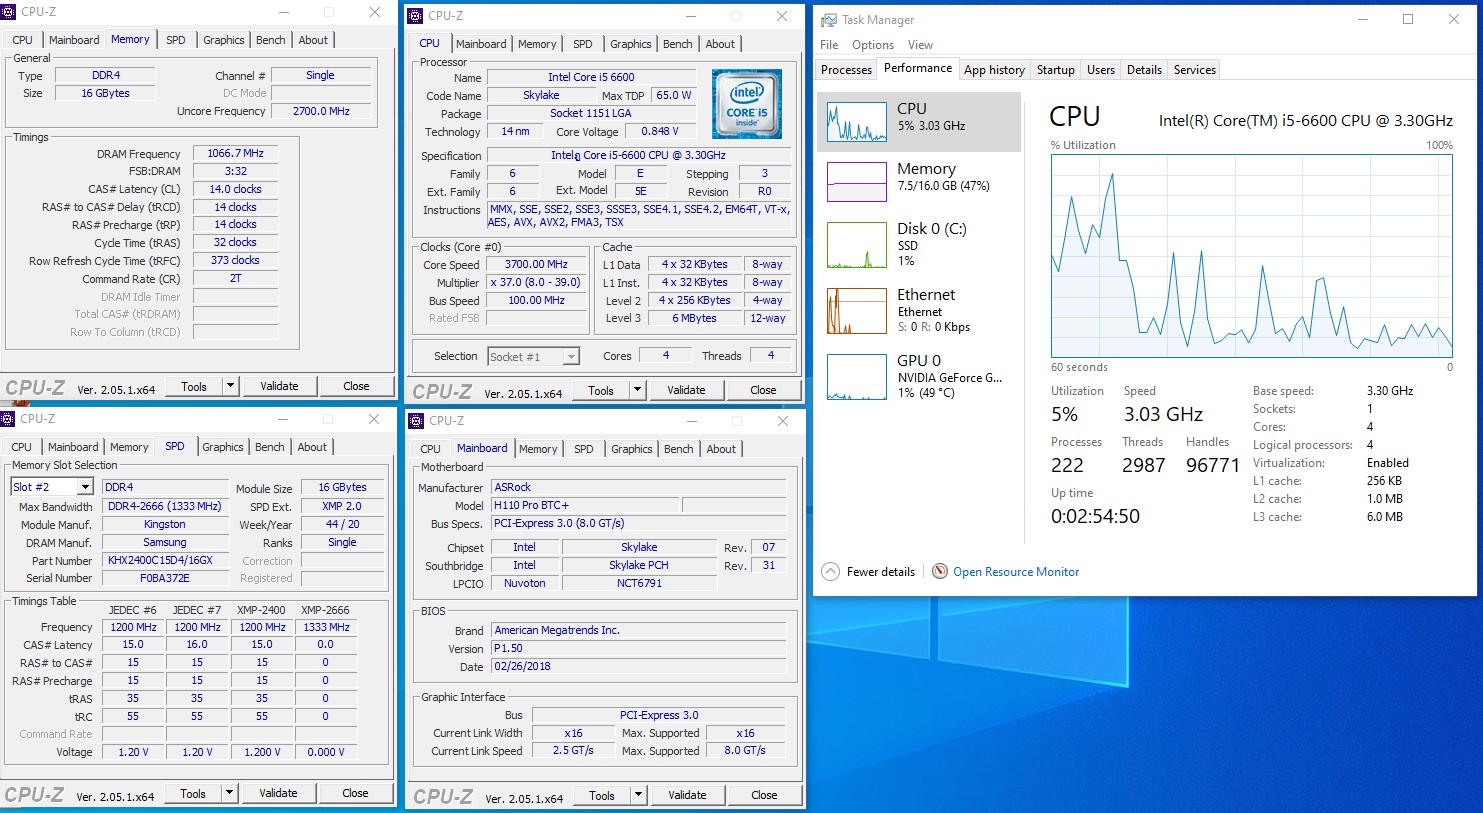Show GPU 0 performance details
This screenshot has width=1483, height=813.
tap(857, 377)
